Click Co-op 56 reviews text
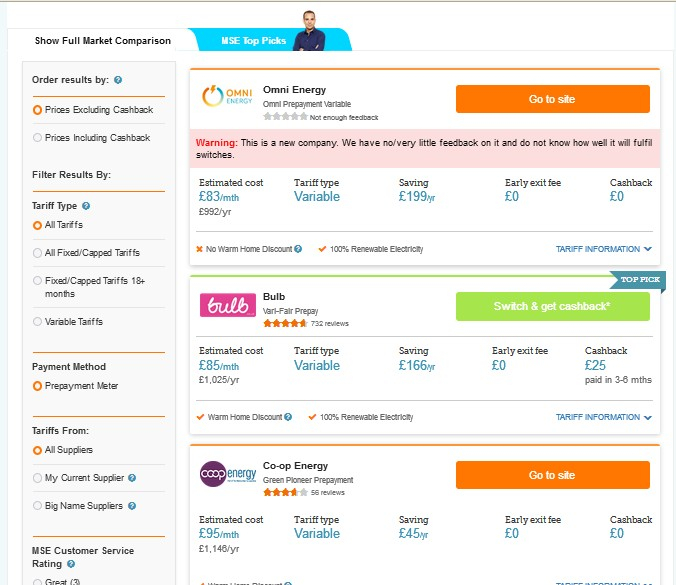Viewport: 676px width, 585px height. pyautogui.click(x=328, y=492)
